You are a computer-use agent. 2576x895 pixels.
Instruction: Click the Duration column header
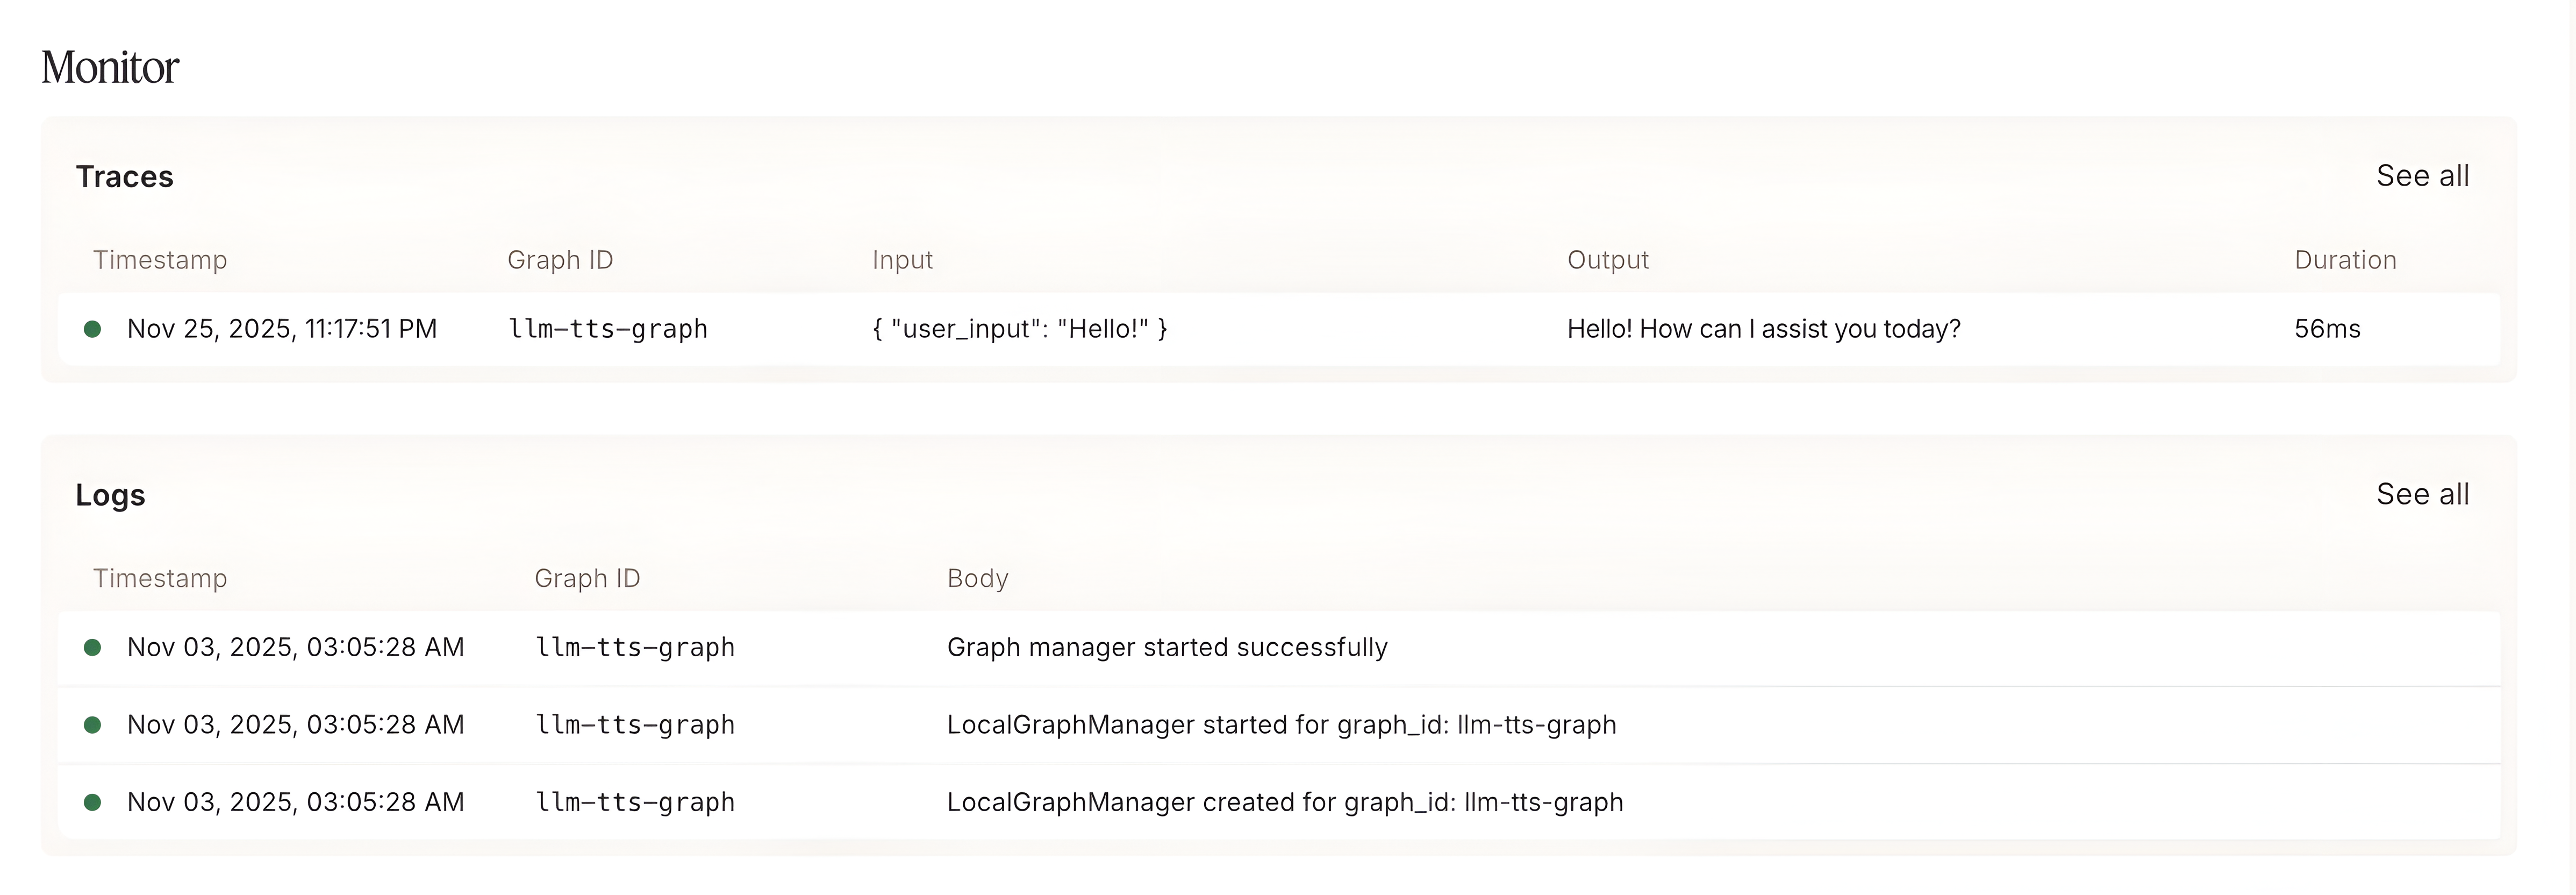tap(2345, 260)
